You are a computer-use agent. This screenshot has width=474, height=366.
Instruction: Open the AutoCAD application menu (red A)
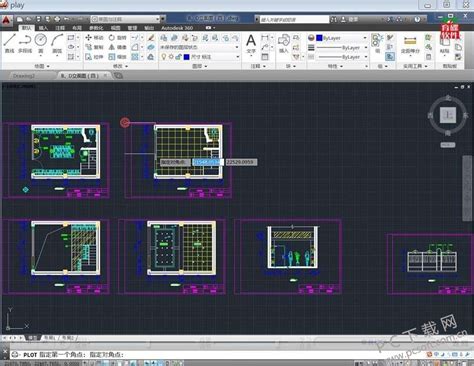click(x=6, y=21)
